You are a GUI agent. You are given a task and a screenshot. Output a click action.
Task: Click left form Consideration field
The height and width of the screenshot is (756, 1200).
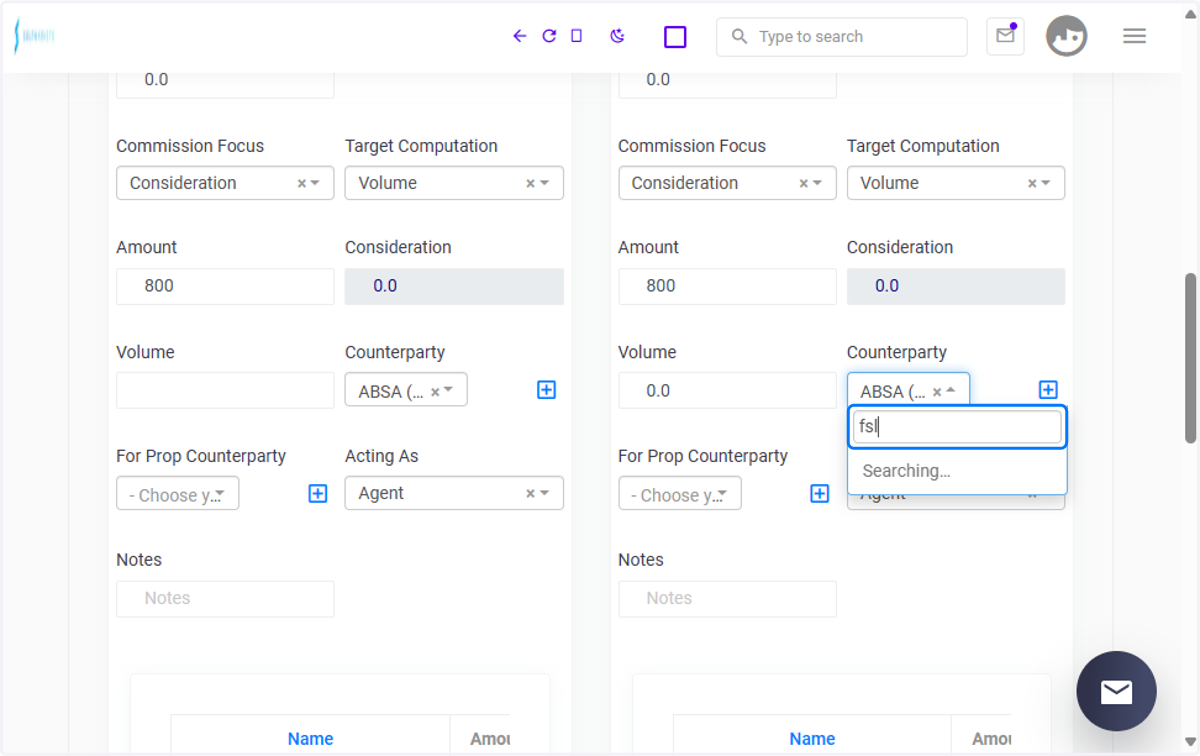point(454,286)
